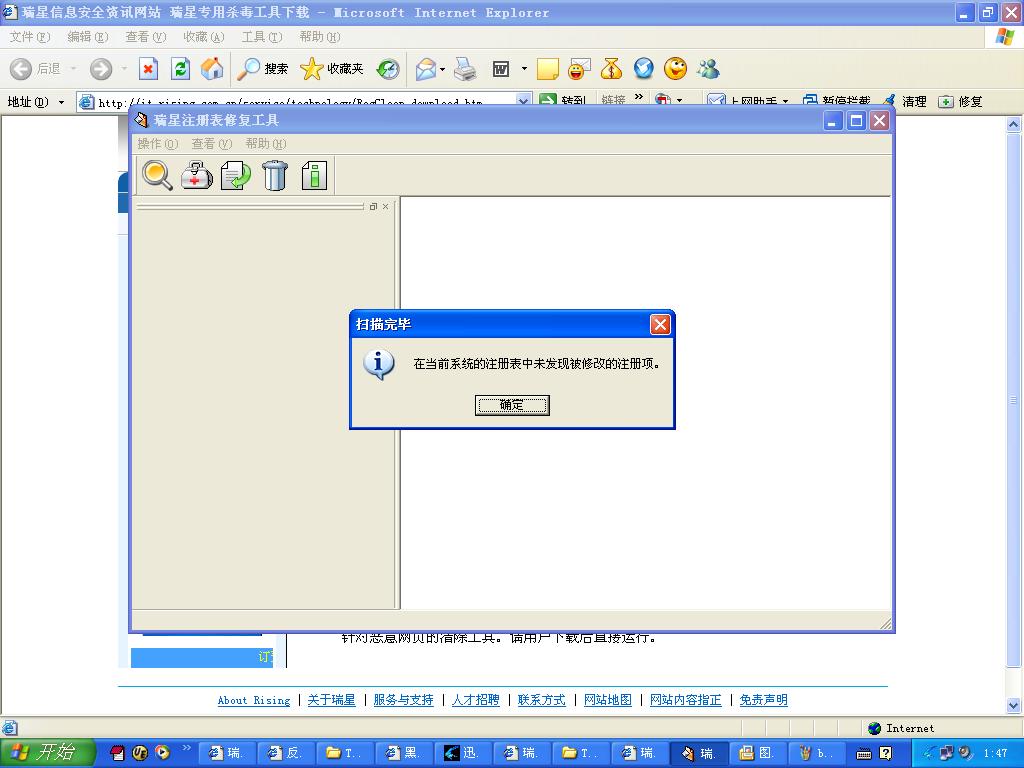Click the magnifier scan icon in registry tool
Viewport: 1024px width, 768px height.
pyautogui.click(x=157, y=175)
